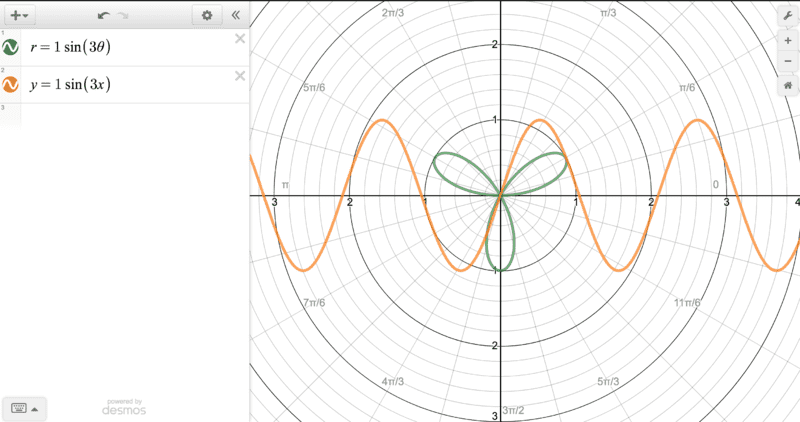Toggle the orange sine curve's visibility icon

coord(12,85)
